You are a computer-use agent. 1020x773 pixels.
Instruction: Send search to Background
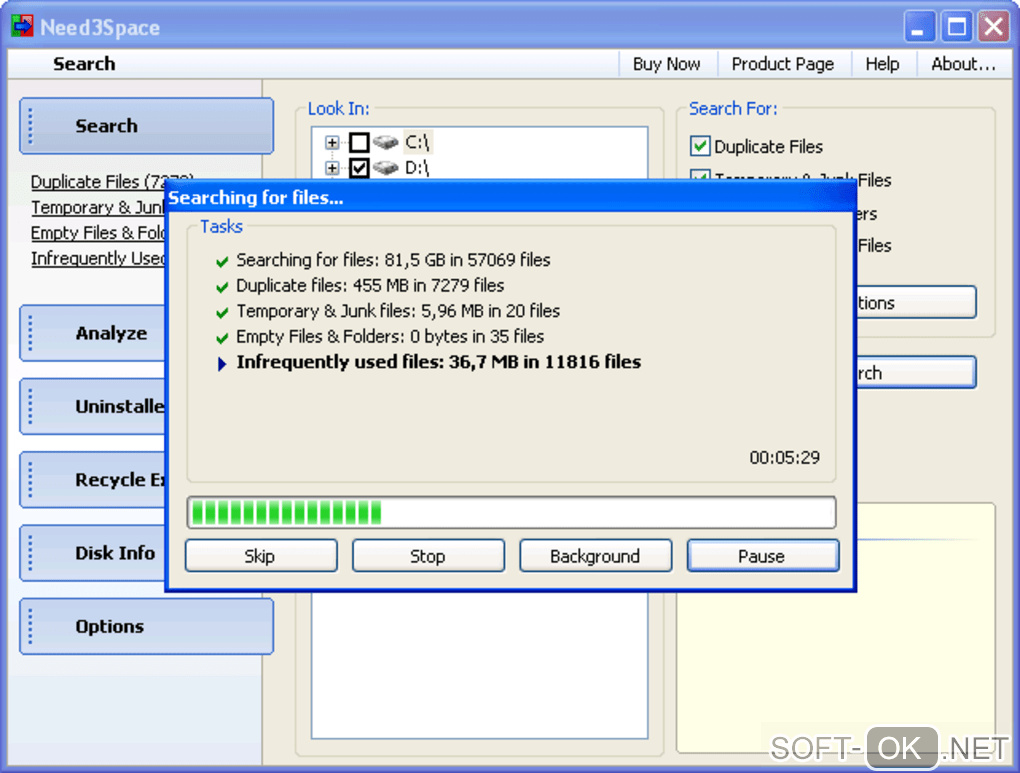595,556
